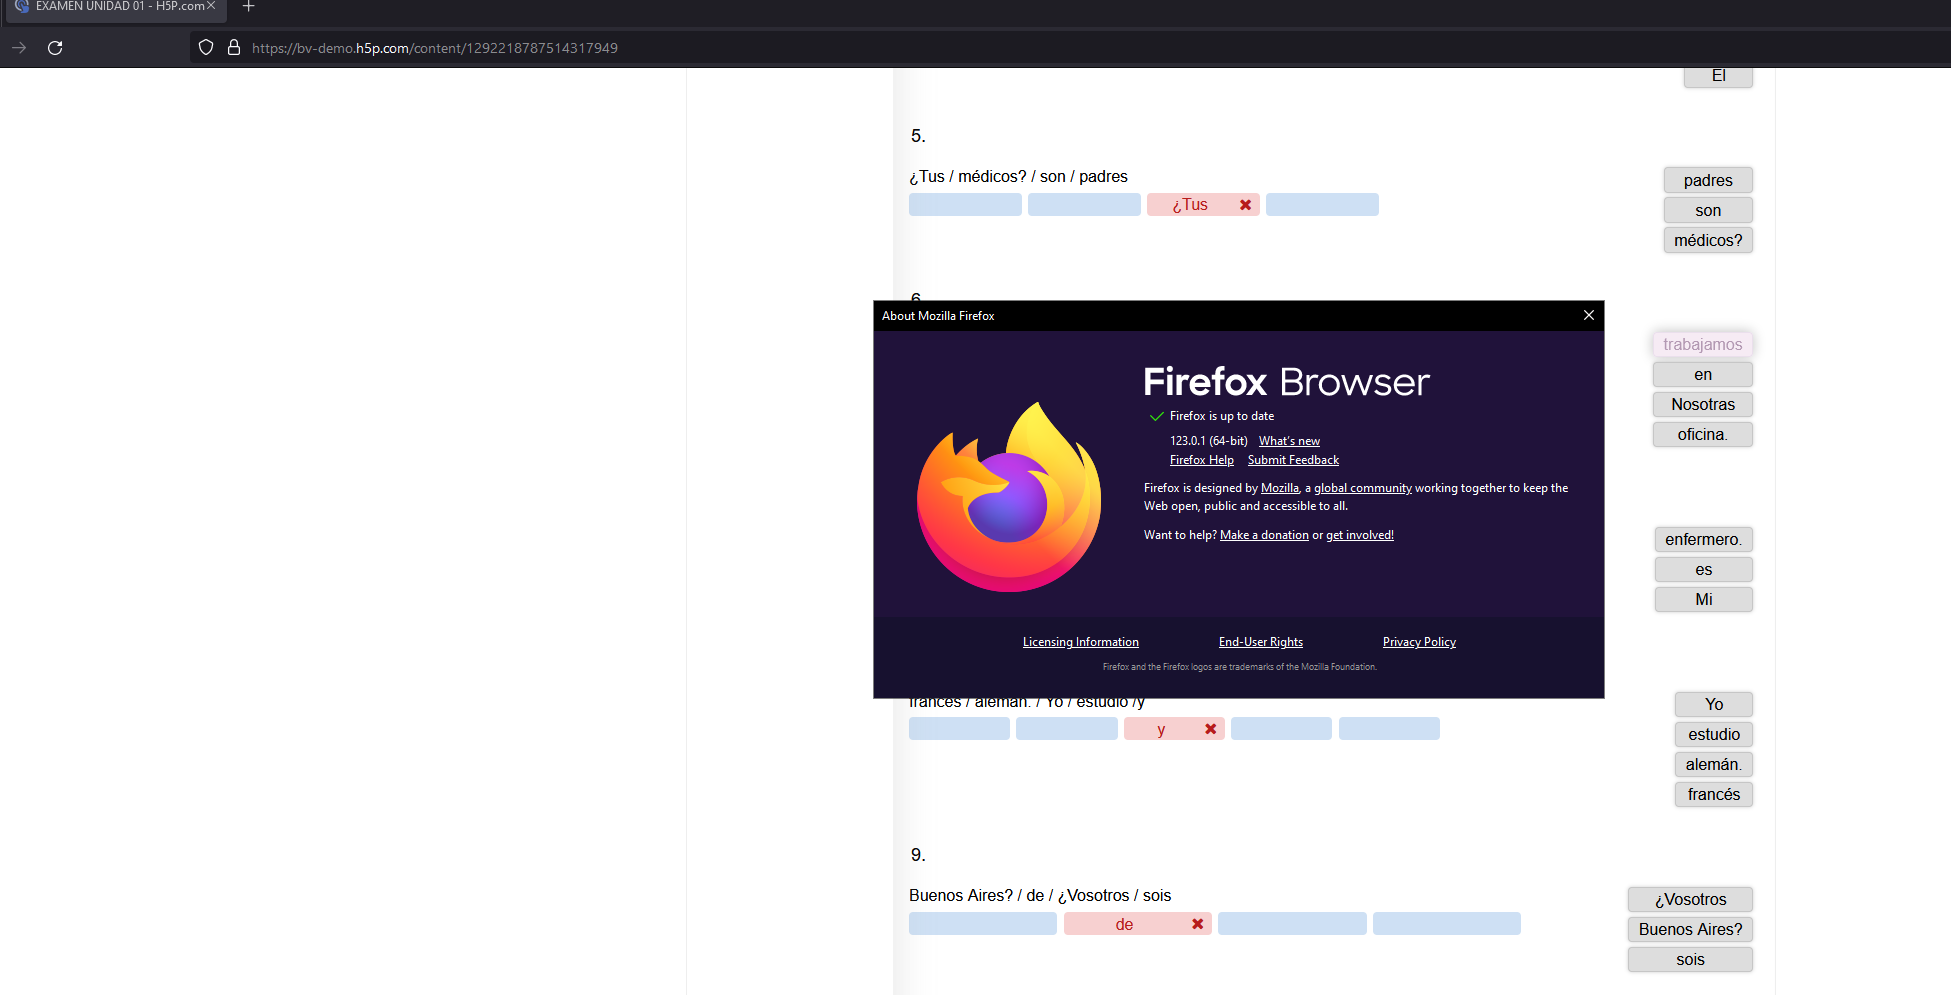Remove the wrong 'de' answer with X

coord(1197,924)
